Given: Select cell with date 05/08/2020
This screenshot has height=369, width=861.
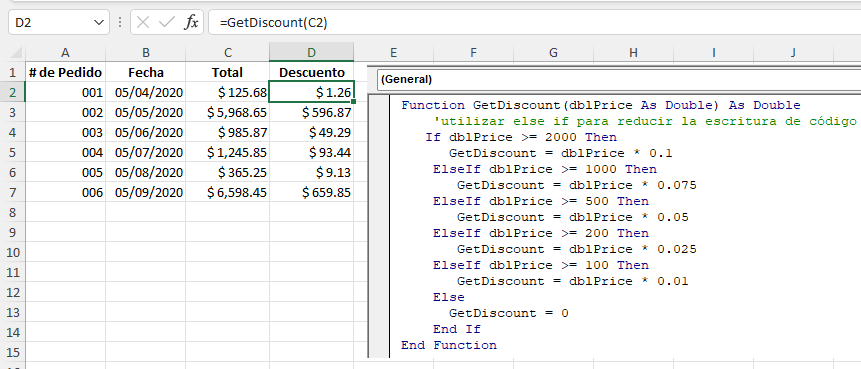Looking at the screenshot, I should click(146, 172).
